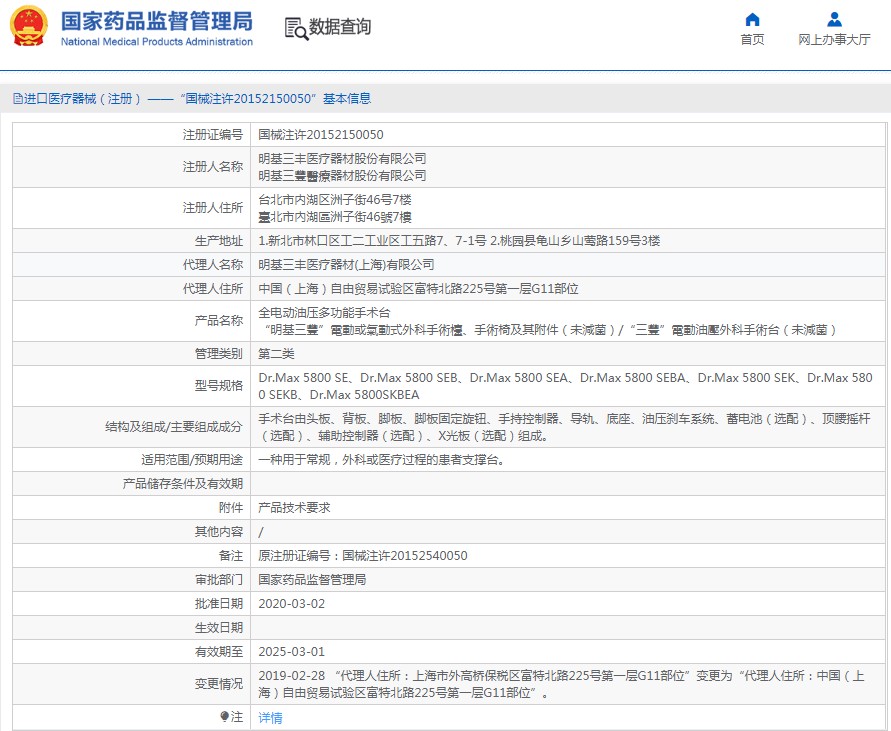Image resolution: width=891 pixels, height=731 pixels.
Task: Click 原注册证编号：国械注许20152540050 remark
Action: [x=363, y=556]
